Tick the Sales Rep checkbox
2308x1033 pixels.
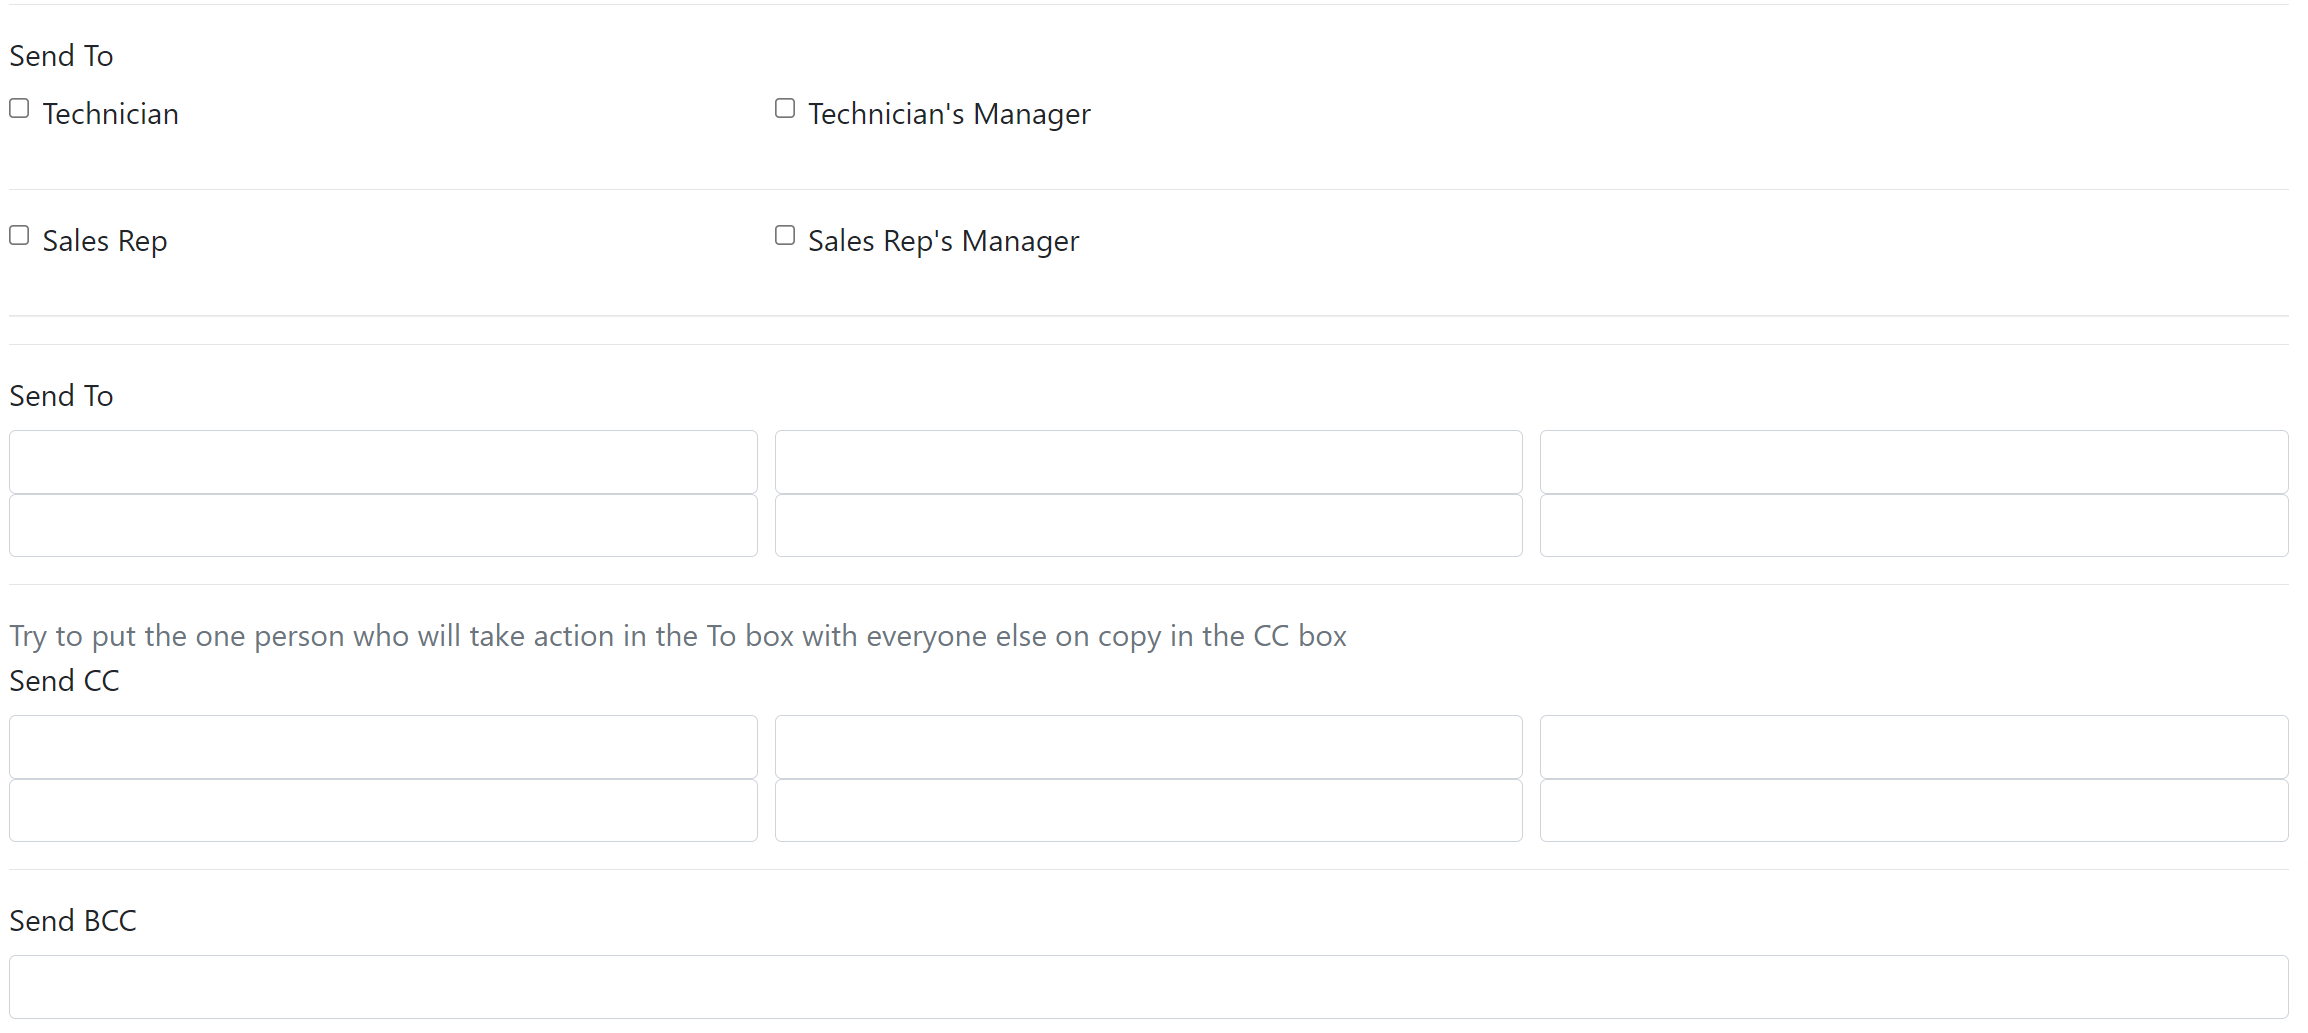click(19, 235)
